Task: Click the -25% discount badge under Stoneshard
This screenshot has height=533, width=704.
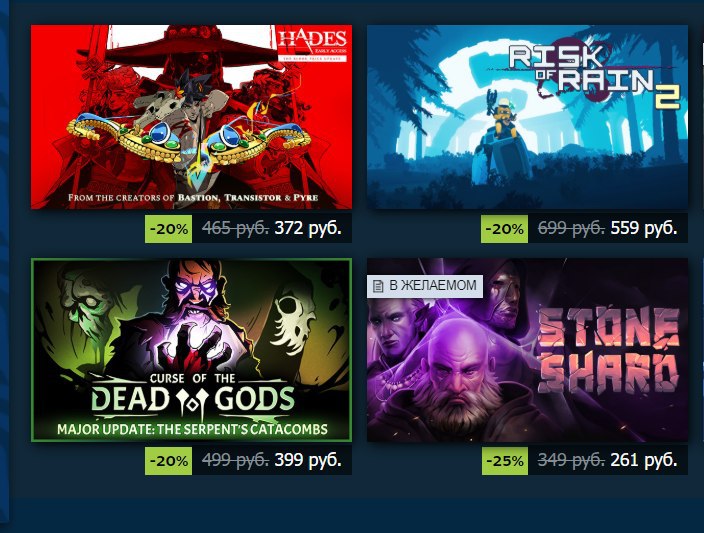Action: pos(505,461)
